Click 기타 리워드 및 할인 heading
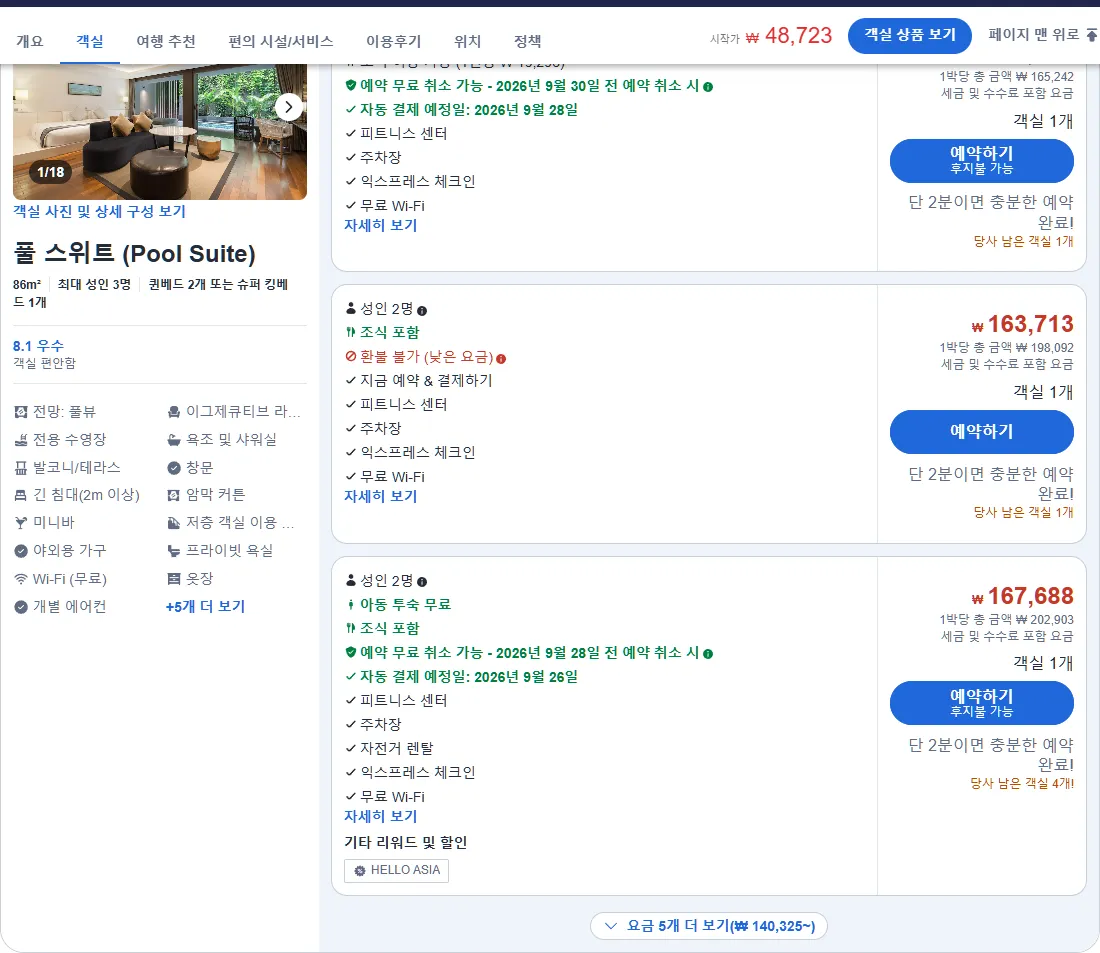Image resolution: width=1100 pixels, height=953 pixels. pos(405,842)
